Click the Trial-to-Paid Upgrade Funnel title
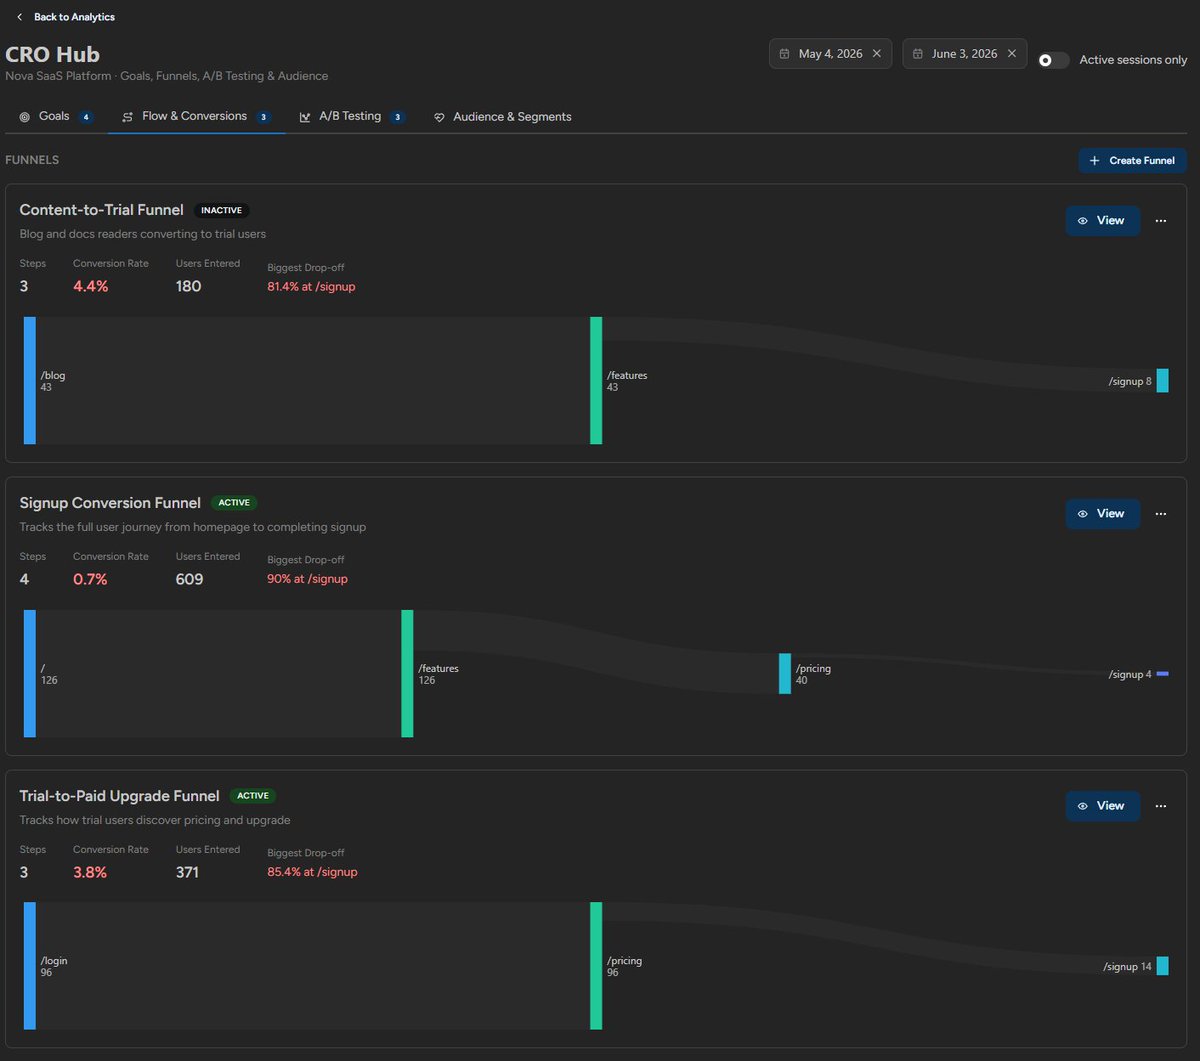The height and width of the screenshot is (1061, 1200). tap(119, 796)
